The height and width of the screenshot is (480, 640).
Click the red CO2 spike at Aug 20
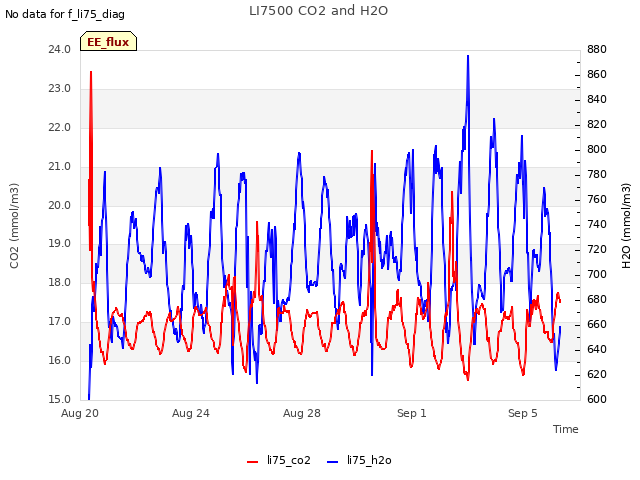(x=91, y=73)
